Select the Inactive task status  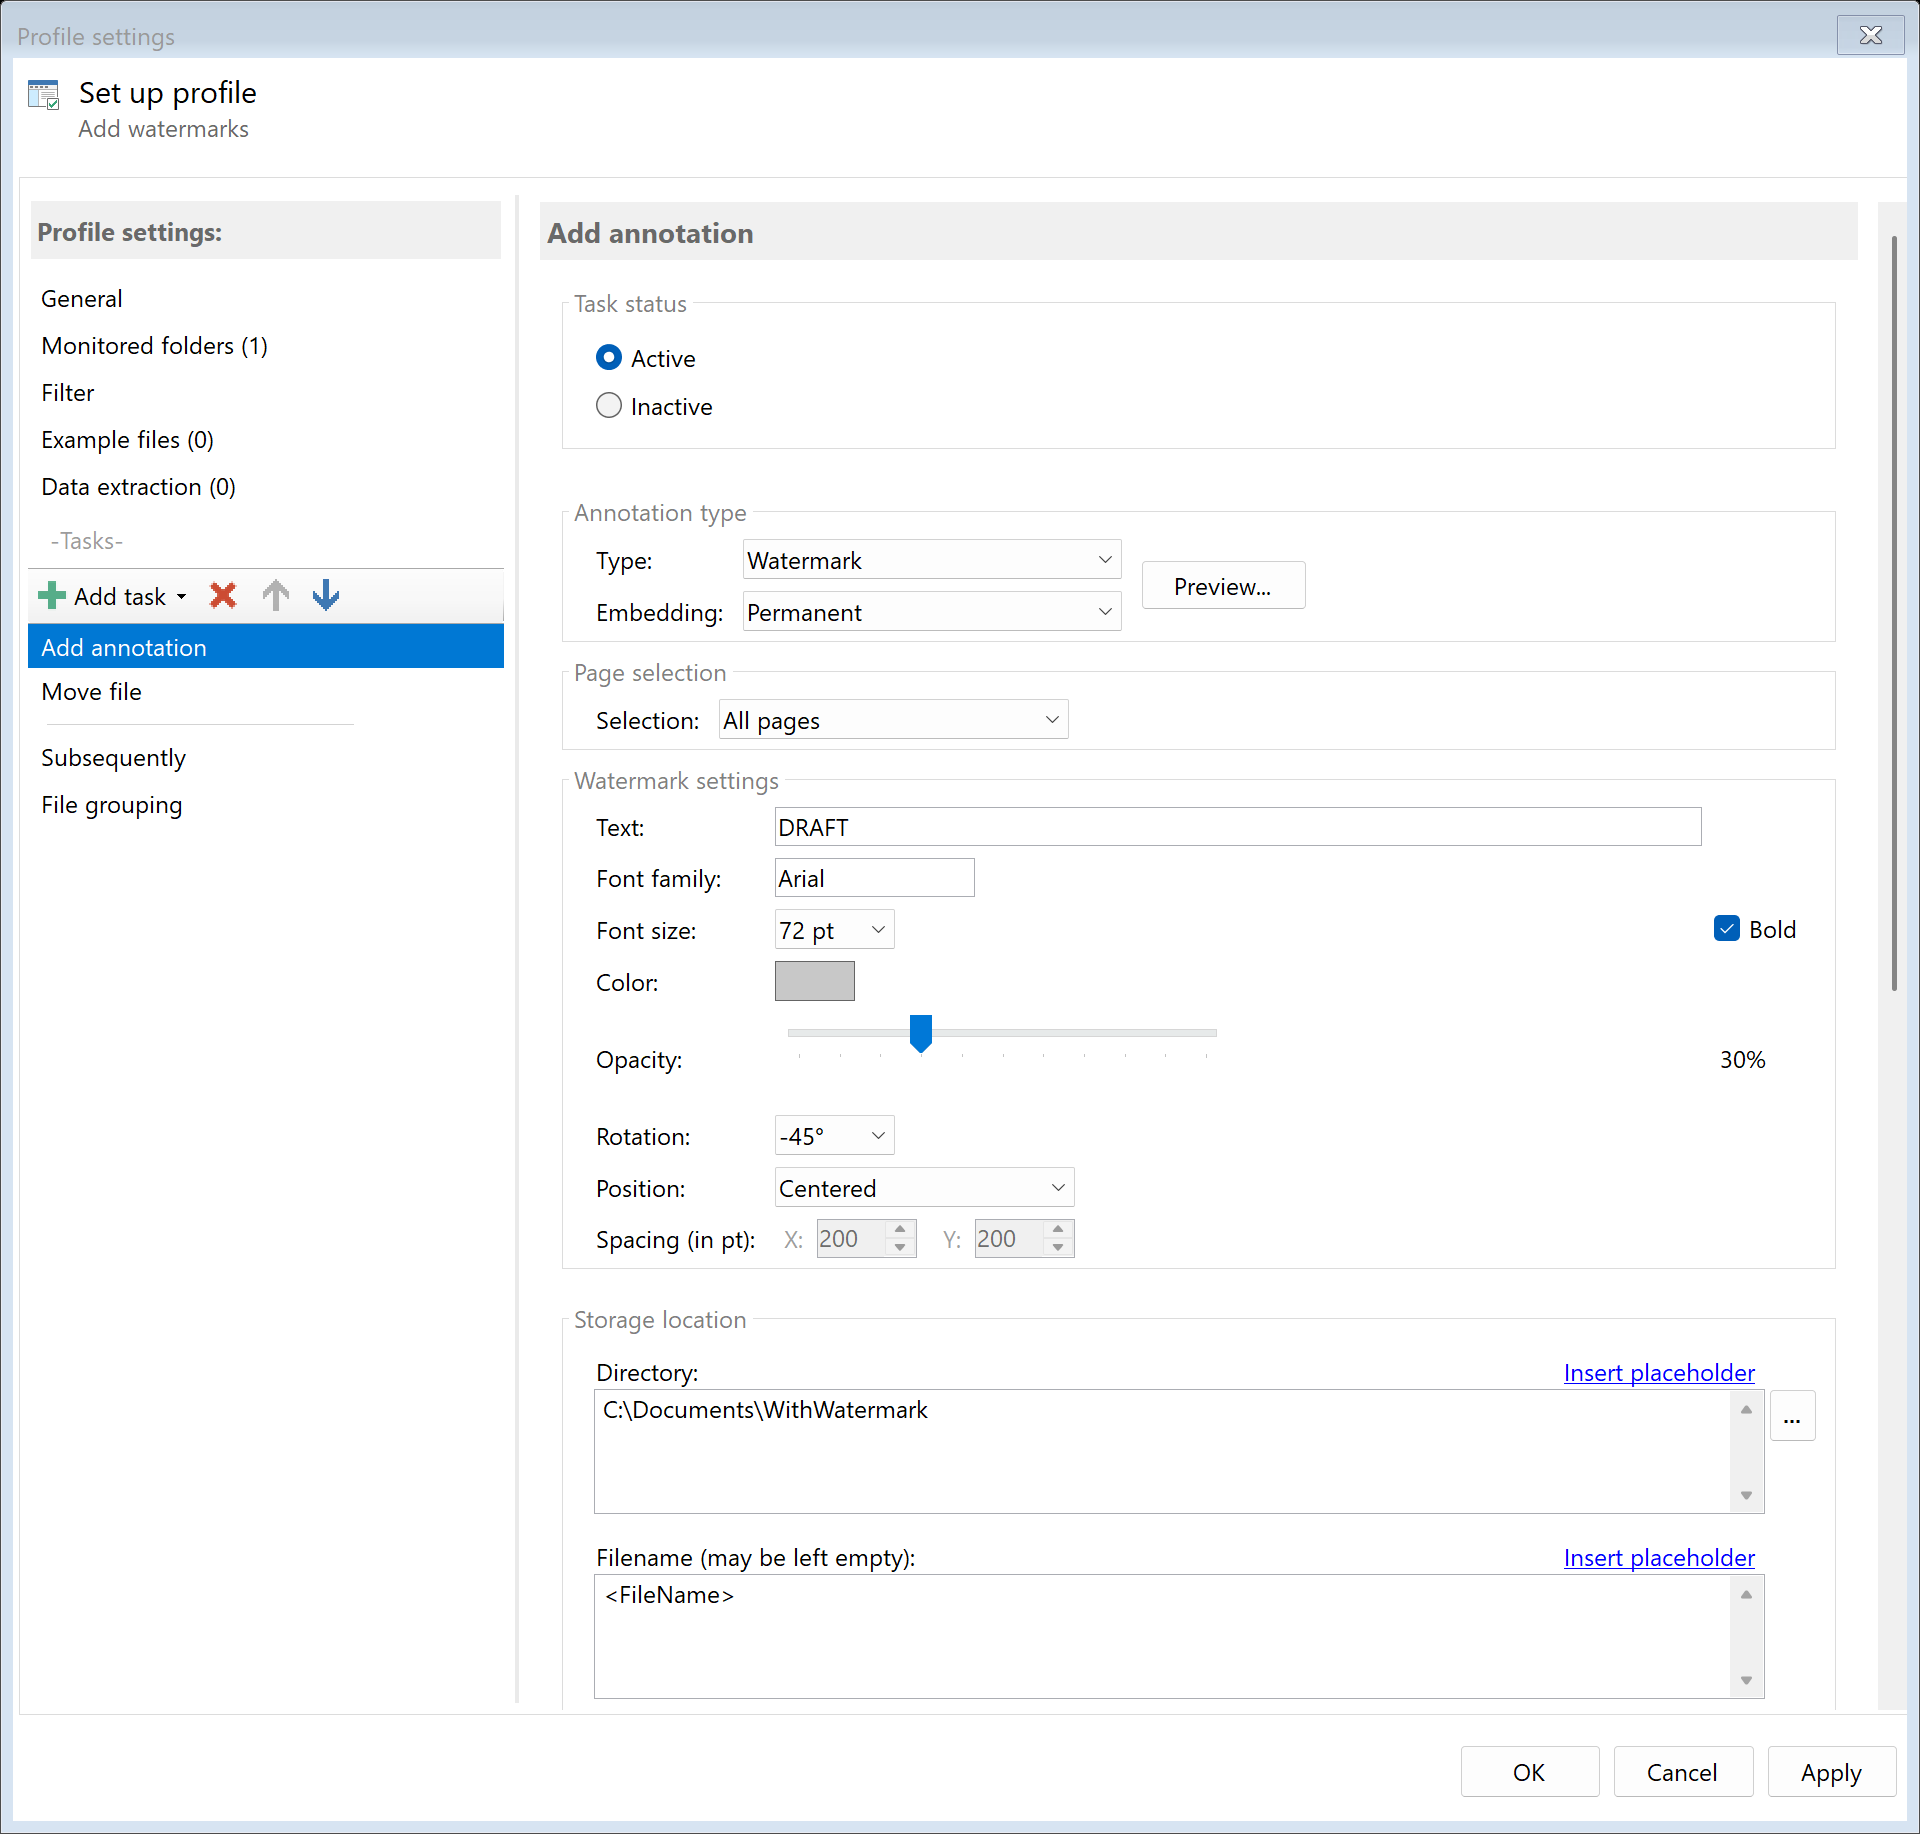tap(610, 405)
